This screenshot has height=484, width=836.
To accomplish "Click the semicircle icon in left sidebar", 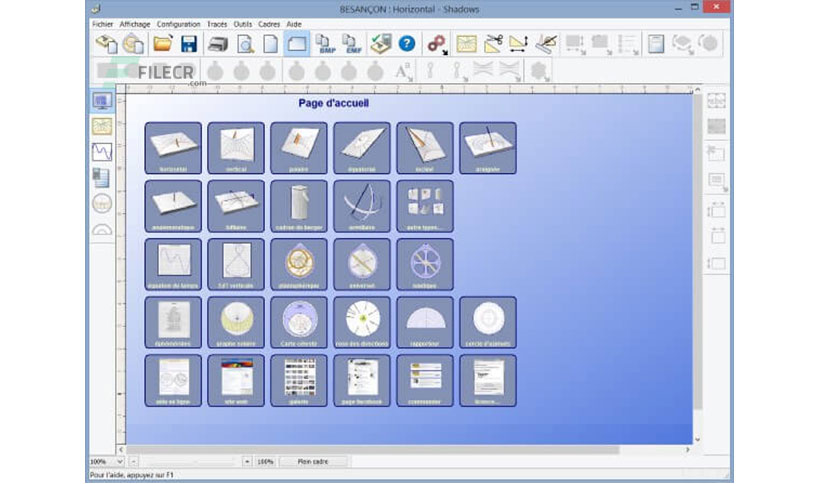I will pyautogui.click(x=102, y=229).
